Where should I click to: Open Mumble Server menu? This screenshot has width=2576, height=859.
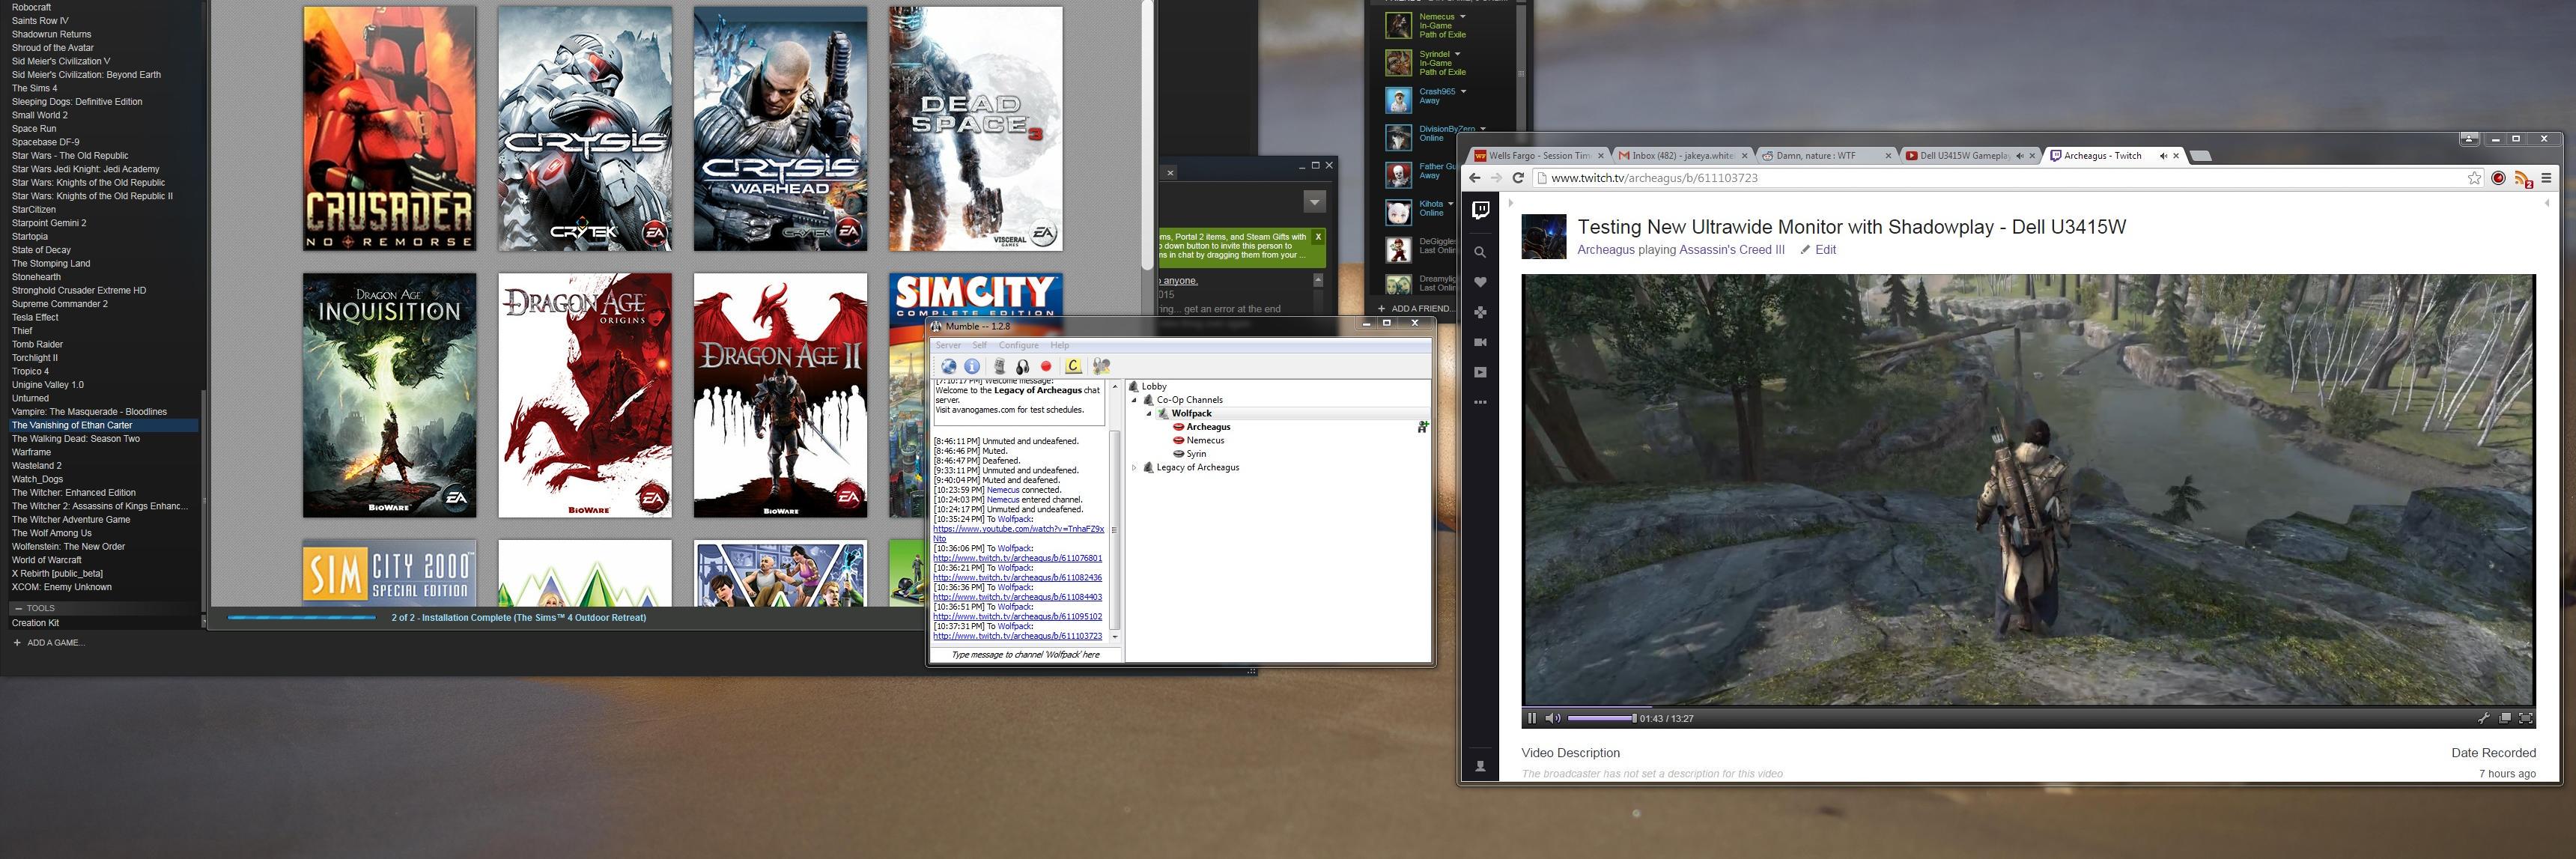point(948,345)
